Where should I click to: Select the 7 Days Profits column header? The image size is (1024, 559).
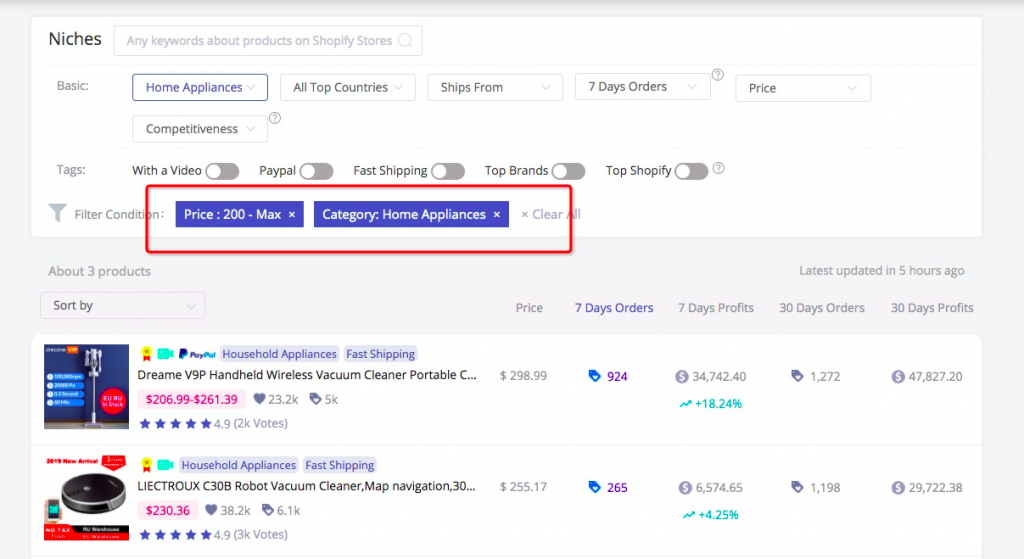point(716,308)
